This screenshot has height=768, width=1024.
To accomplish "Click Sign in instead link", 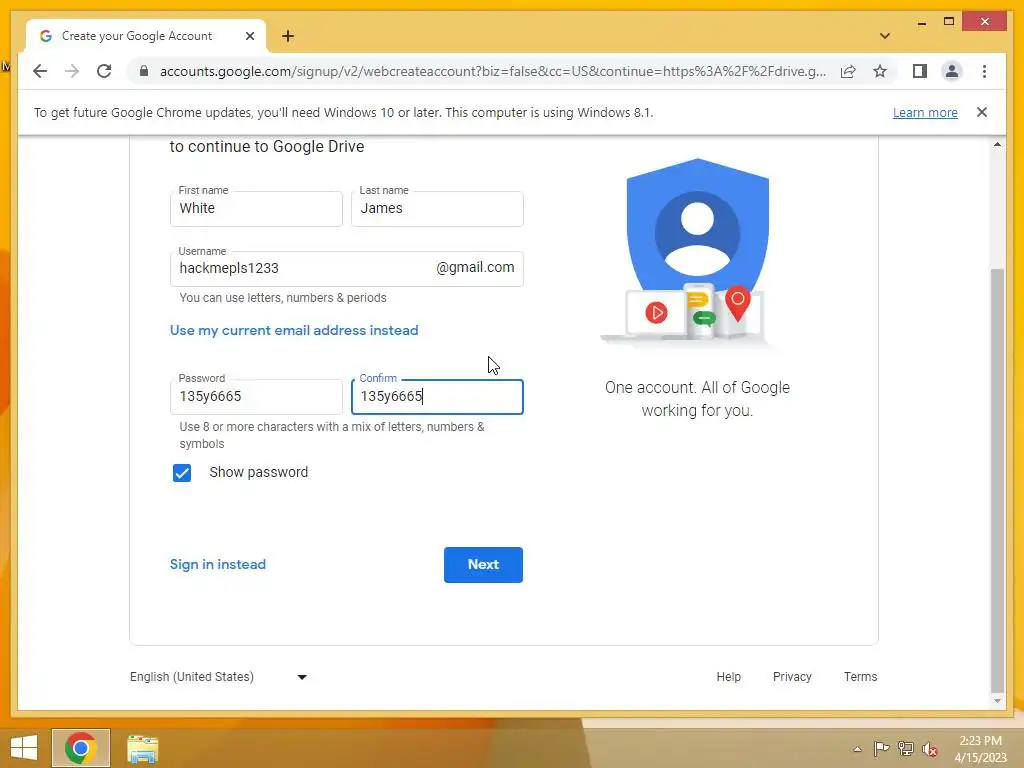I will click(217, 564).
